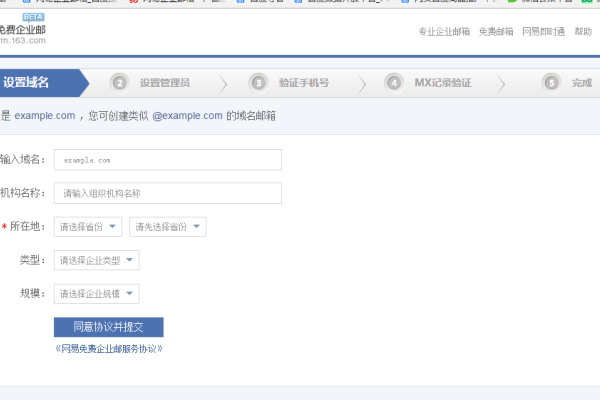
Task: Click the 机构名称 field label
Action: (x=23, y=193)
